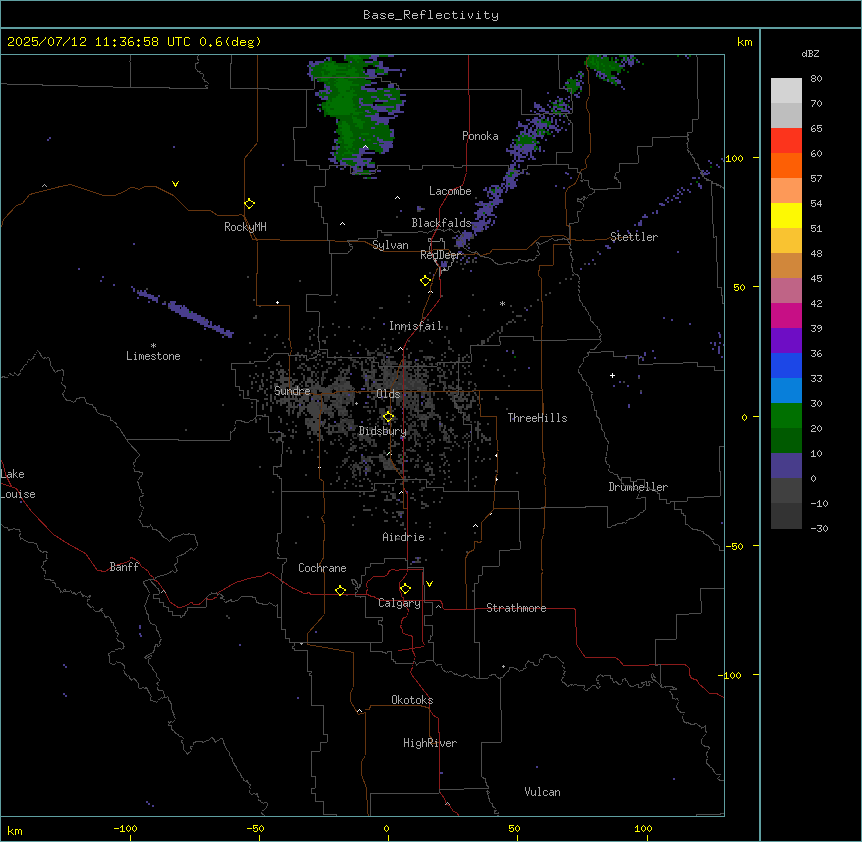The height and width of the screenshot is (842, 862).
Task: Click the Stettler city label
Action: [x=634, y=237]
